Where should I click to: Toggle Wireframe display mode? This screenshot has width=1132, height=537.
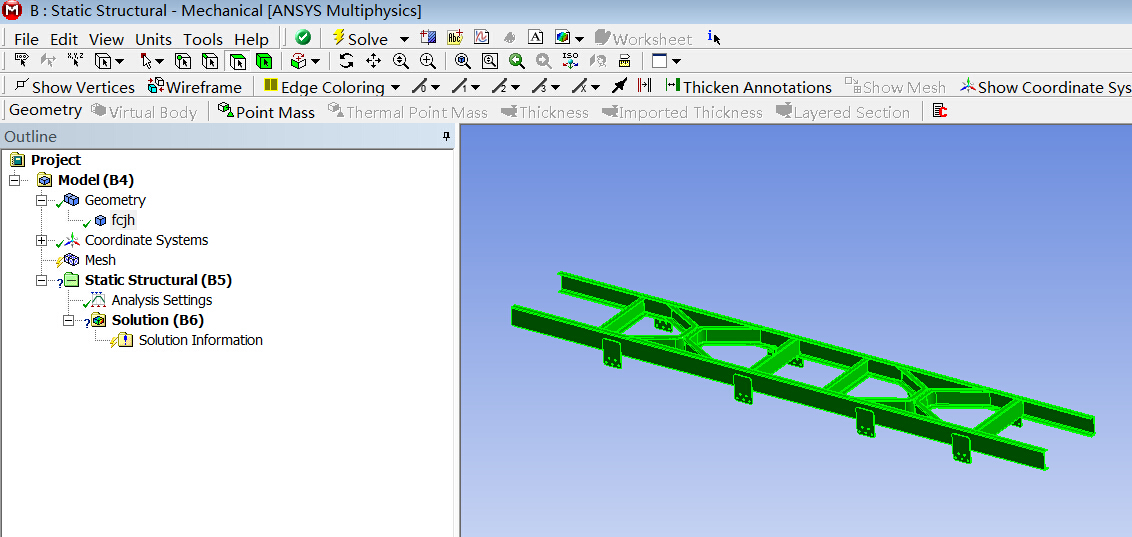[x=195, y=87]
